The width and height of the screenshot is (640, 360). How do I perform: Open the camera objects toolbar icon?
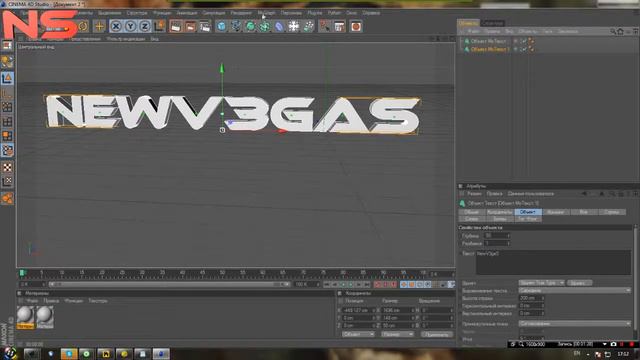(x=324, y=27)
